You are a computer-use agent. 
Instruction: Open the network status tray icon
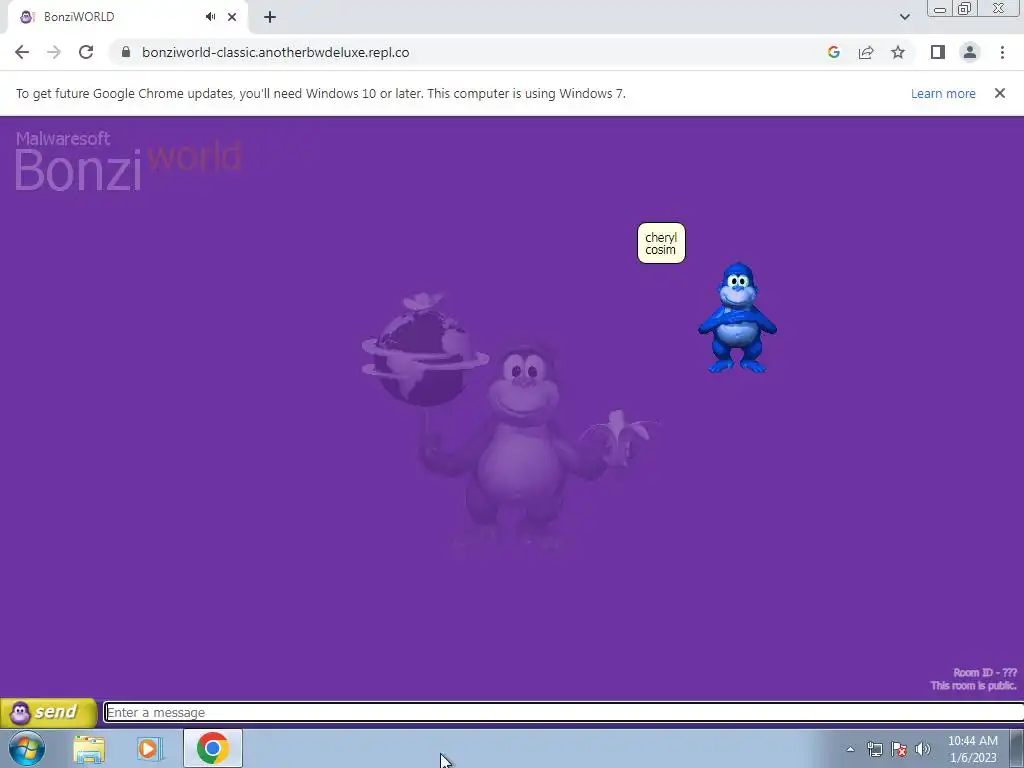pyautogui.click(x=874, y=749)
